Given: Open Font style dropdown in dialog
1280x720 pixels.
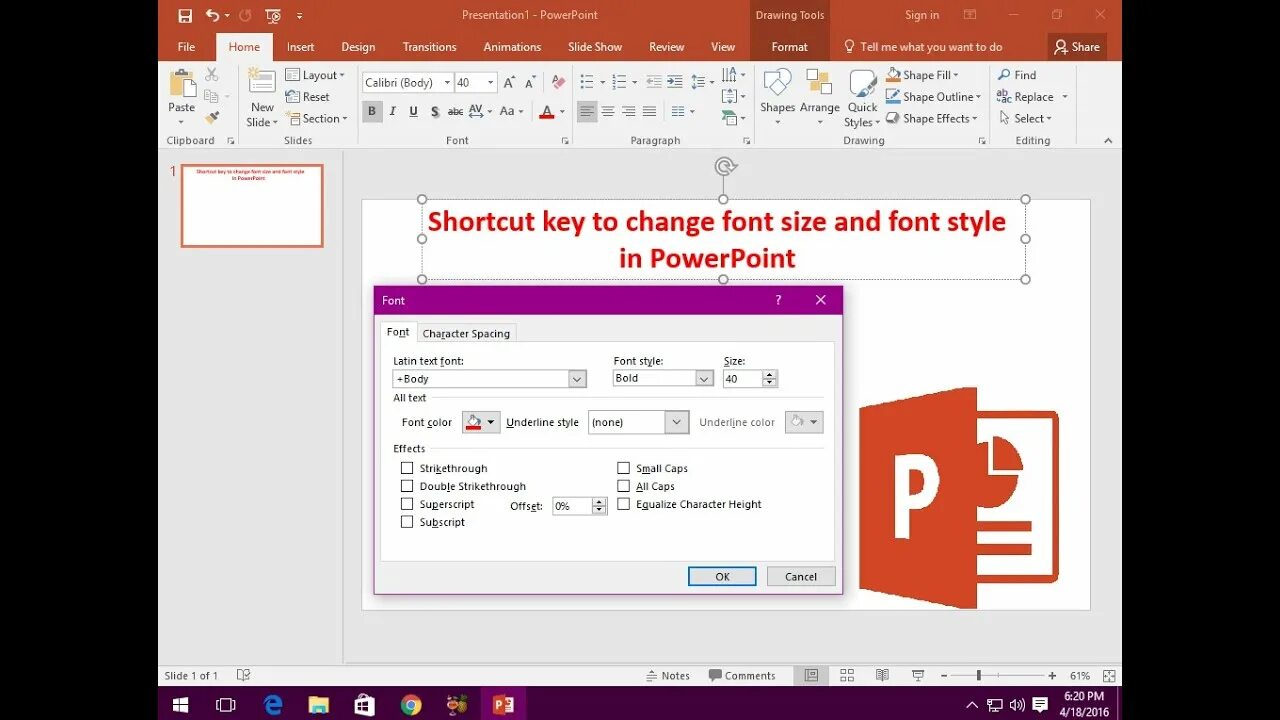Looking at the screenshot, I should pyautogui.click(x=704, y=378).
